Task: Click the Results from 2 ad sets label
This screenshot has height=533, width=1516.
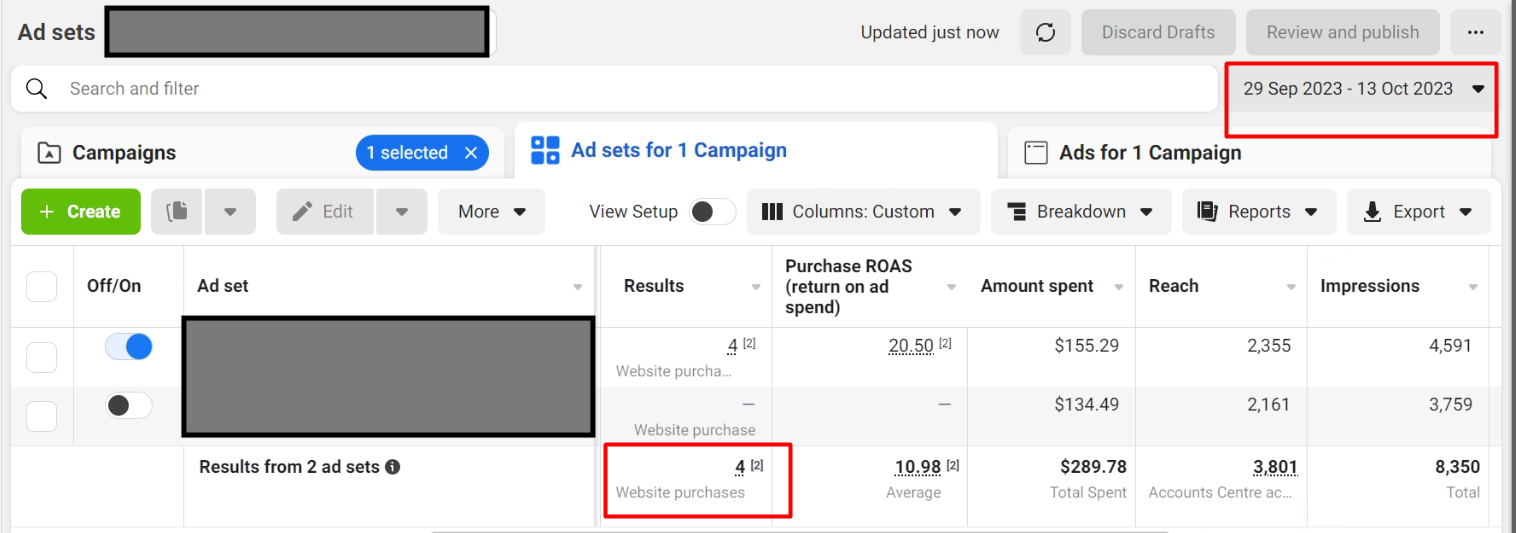Action: tap(289, 467)
